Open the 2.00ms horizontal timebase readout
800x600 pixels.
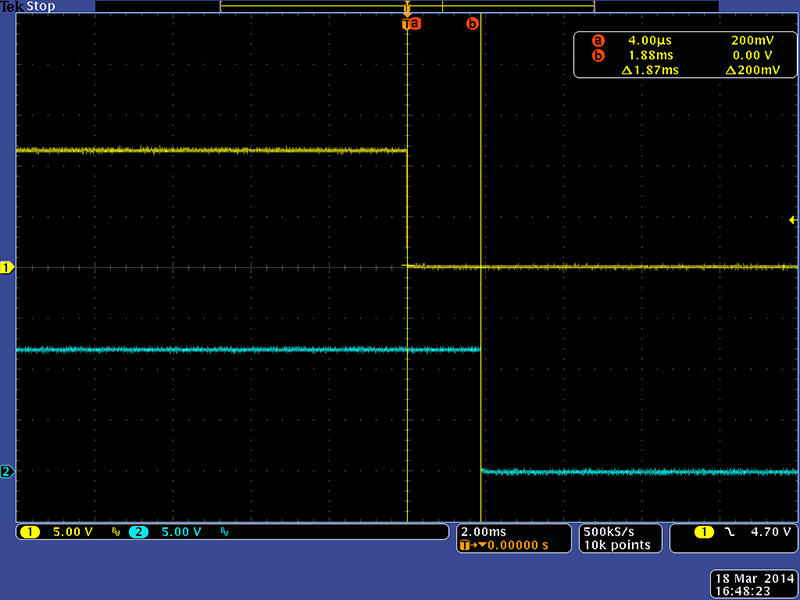482,530
